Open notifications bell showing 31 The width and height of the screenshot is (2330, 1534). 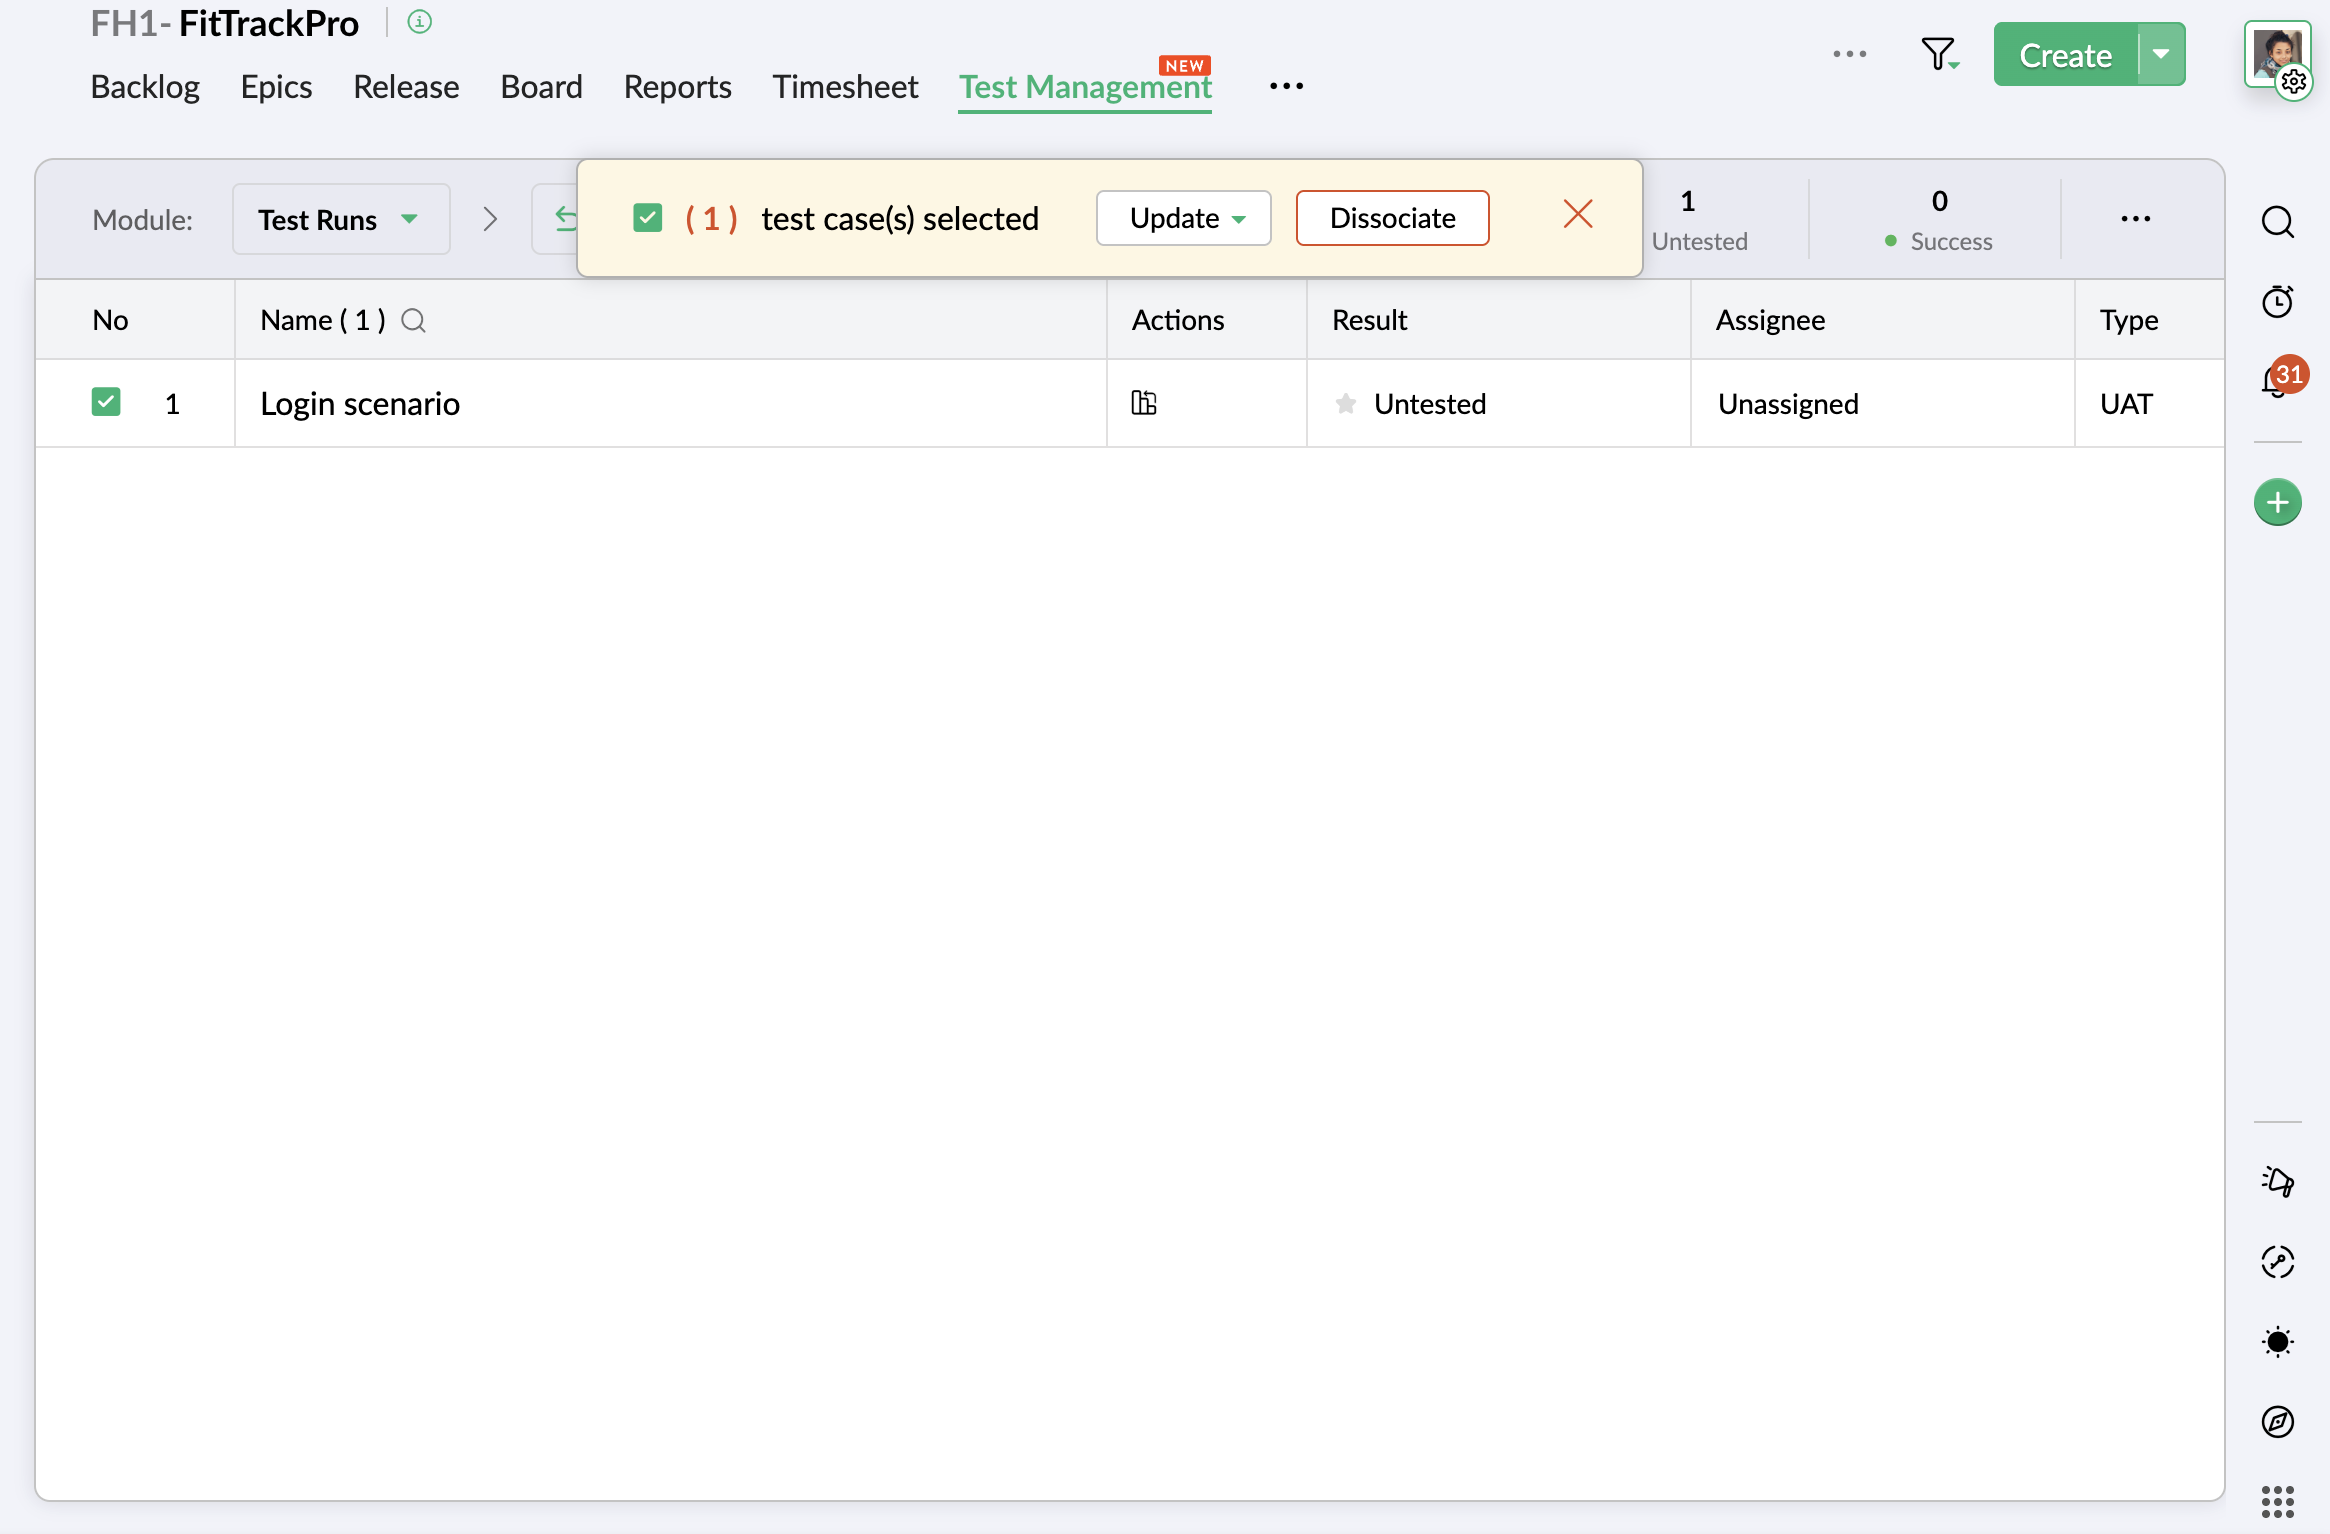[2277, 381]
